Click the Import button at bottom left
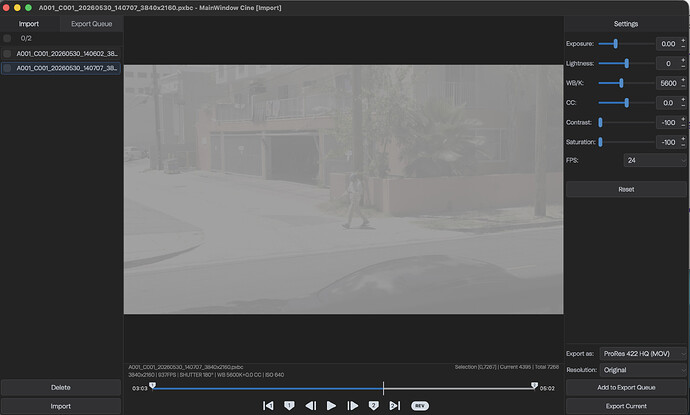 tap(61, 406)
